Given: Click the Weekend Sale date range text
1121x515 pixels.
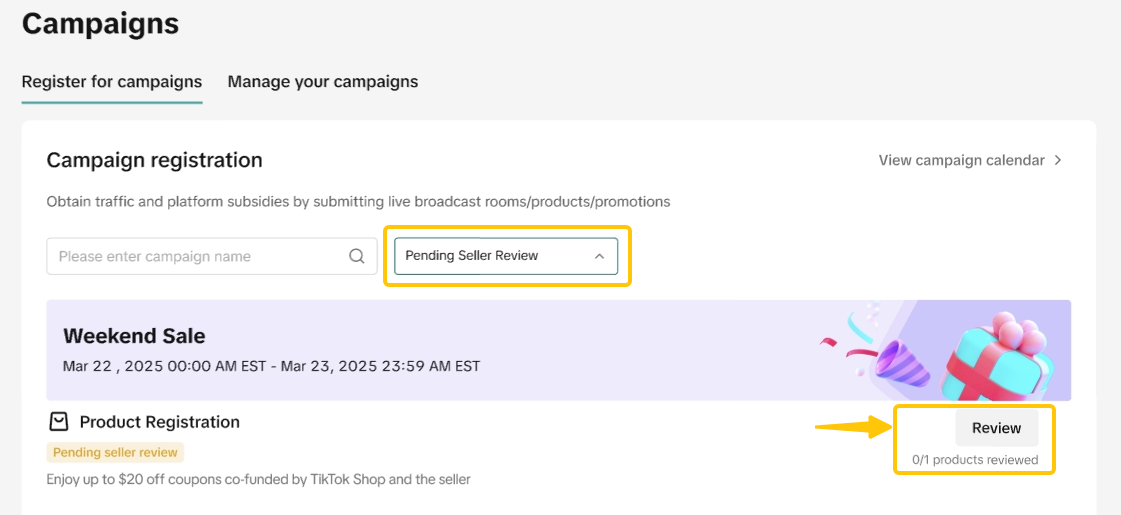Looking at the screenshot, I should pos(271,366).
